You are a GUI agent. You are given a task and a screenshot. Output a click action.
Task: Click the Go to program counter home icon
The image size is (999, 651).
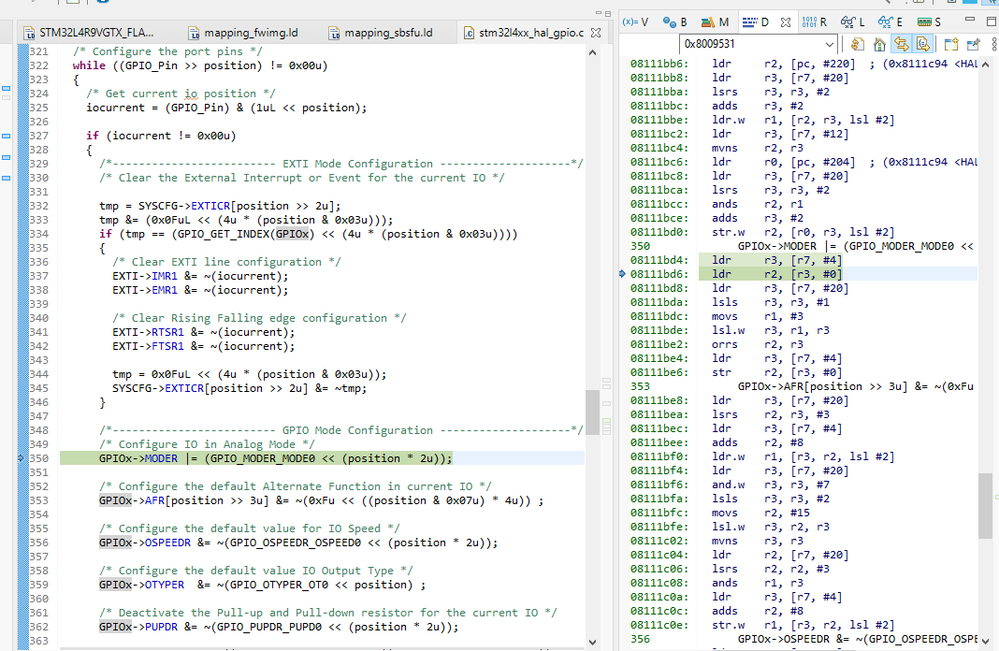[x=879, y=44]
